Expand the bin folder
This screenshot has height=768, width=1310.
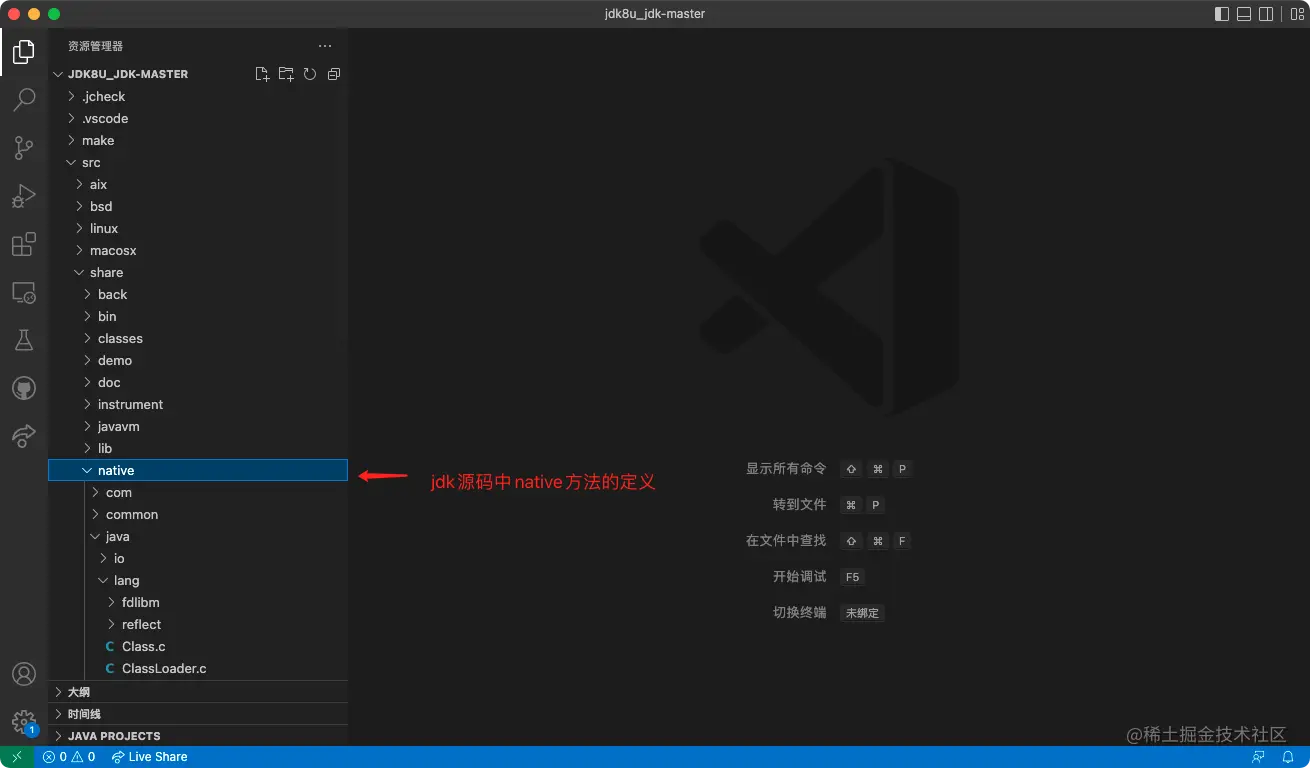click(x=198, y=316)
